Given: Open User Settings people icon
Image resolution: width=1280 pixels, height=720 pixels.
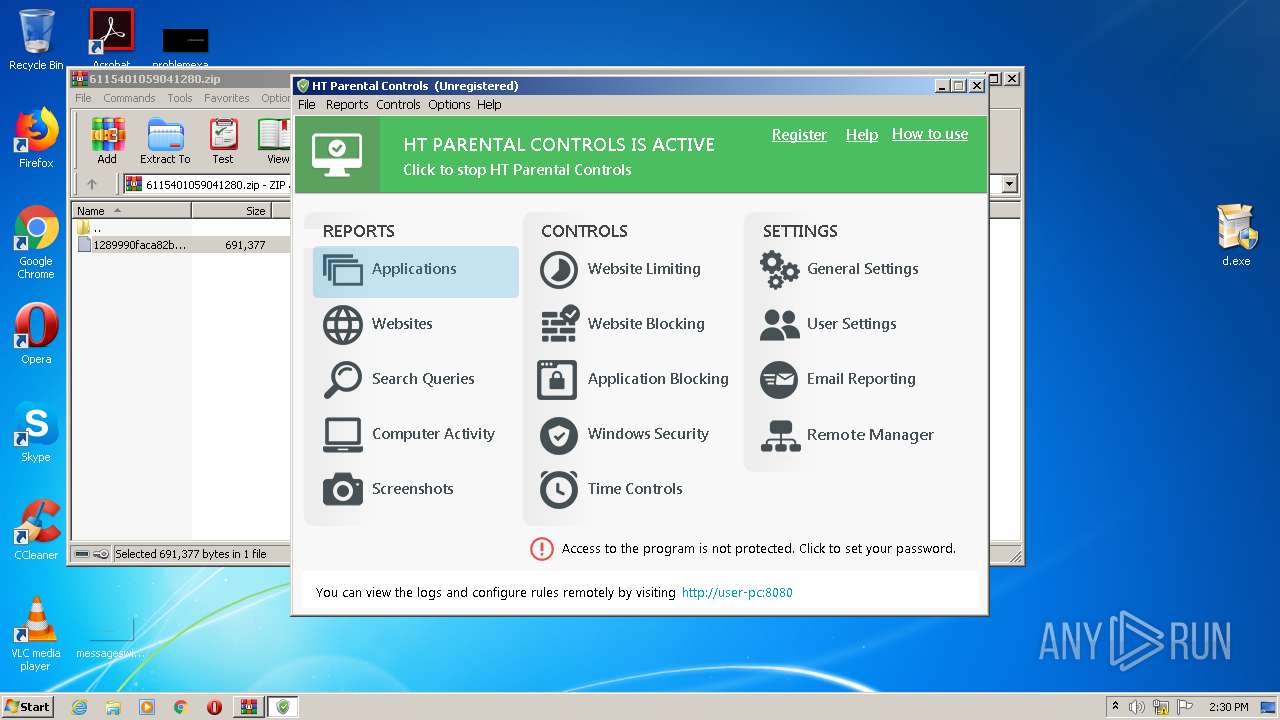Looking at the screenshot, I should coord(779,325).
